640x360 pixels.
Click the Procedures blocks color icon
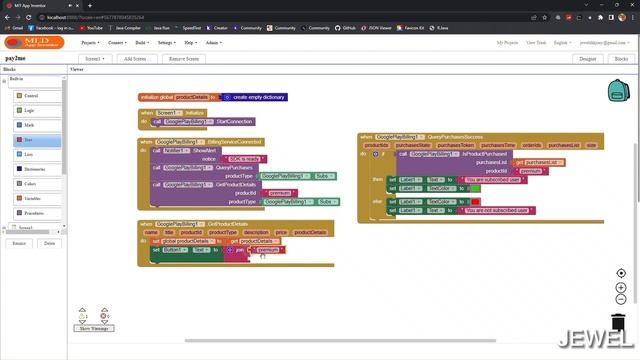[19, 213]
